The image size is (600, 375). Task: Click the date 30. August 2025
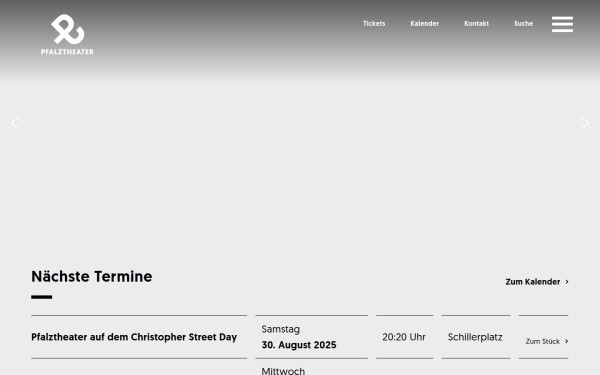(299, 345)
